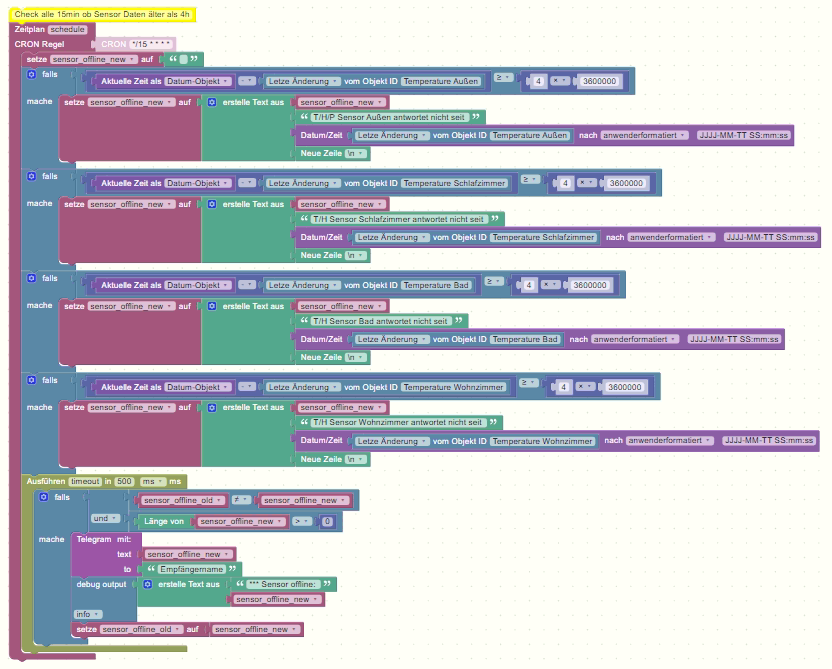Click the 'Länge von' block label
This screenshot has width=832, height=669.
(164, 522)
